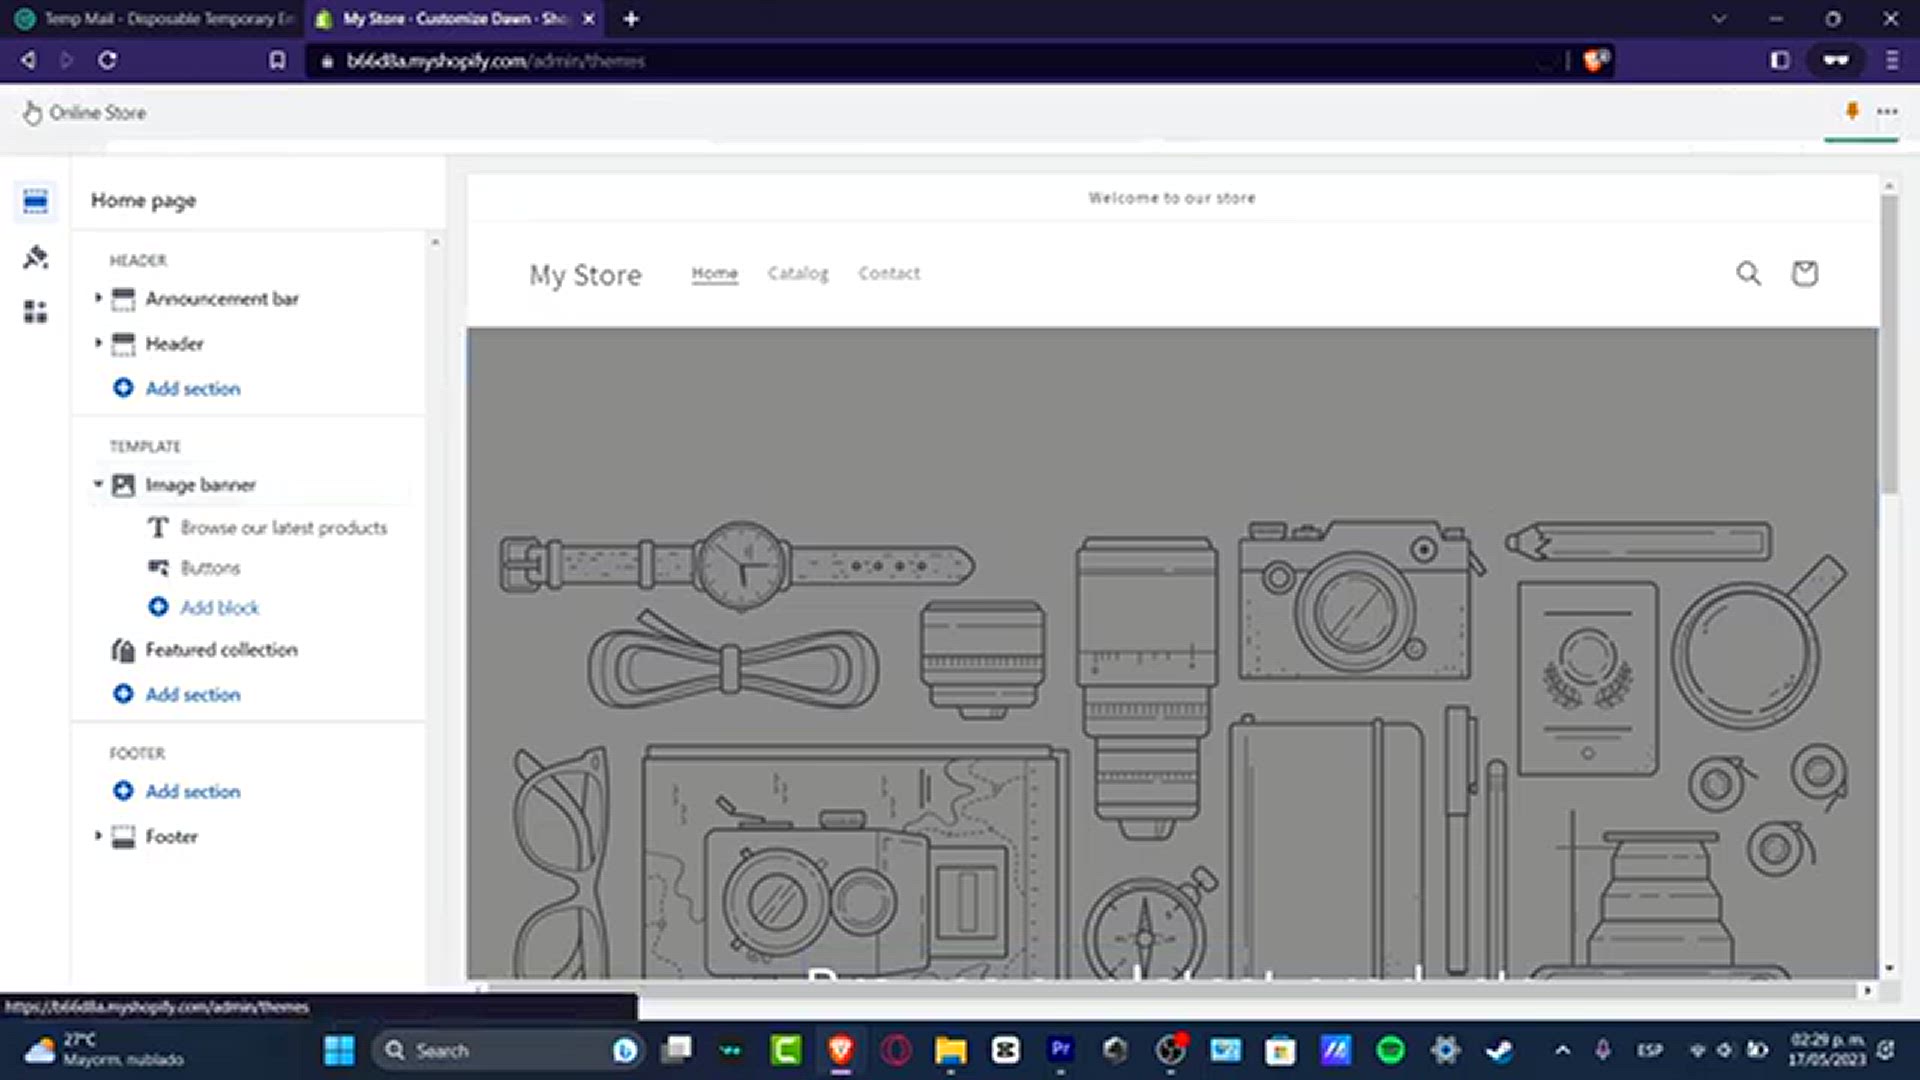Screen dimensions: 1920x1080
Task: Open File Explorer from the taskbar
Action: 950,1050
